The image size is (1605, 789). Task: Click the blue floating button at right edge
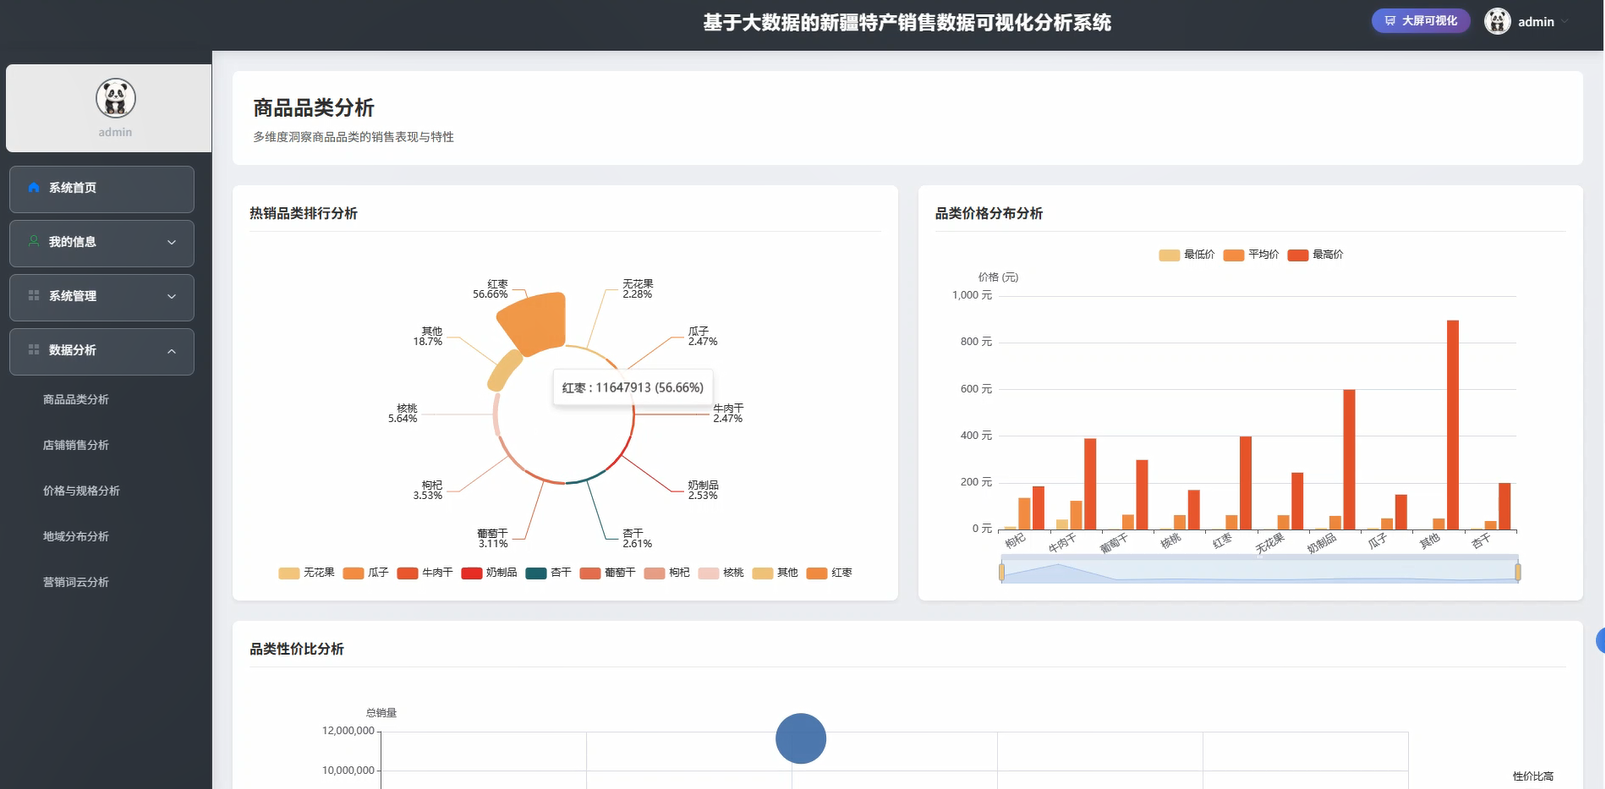[1600, 641]
